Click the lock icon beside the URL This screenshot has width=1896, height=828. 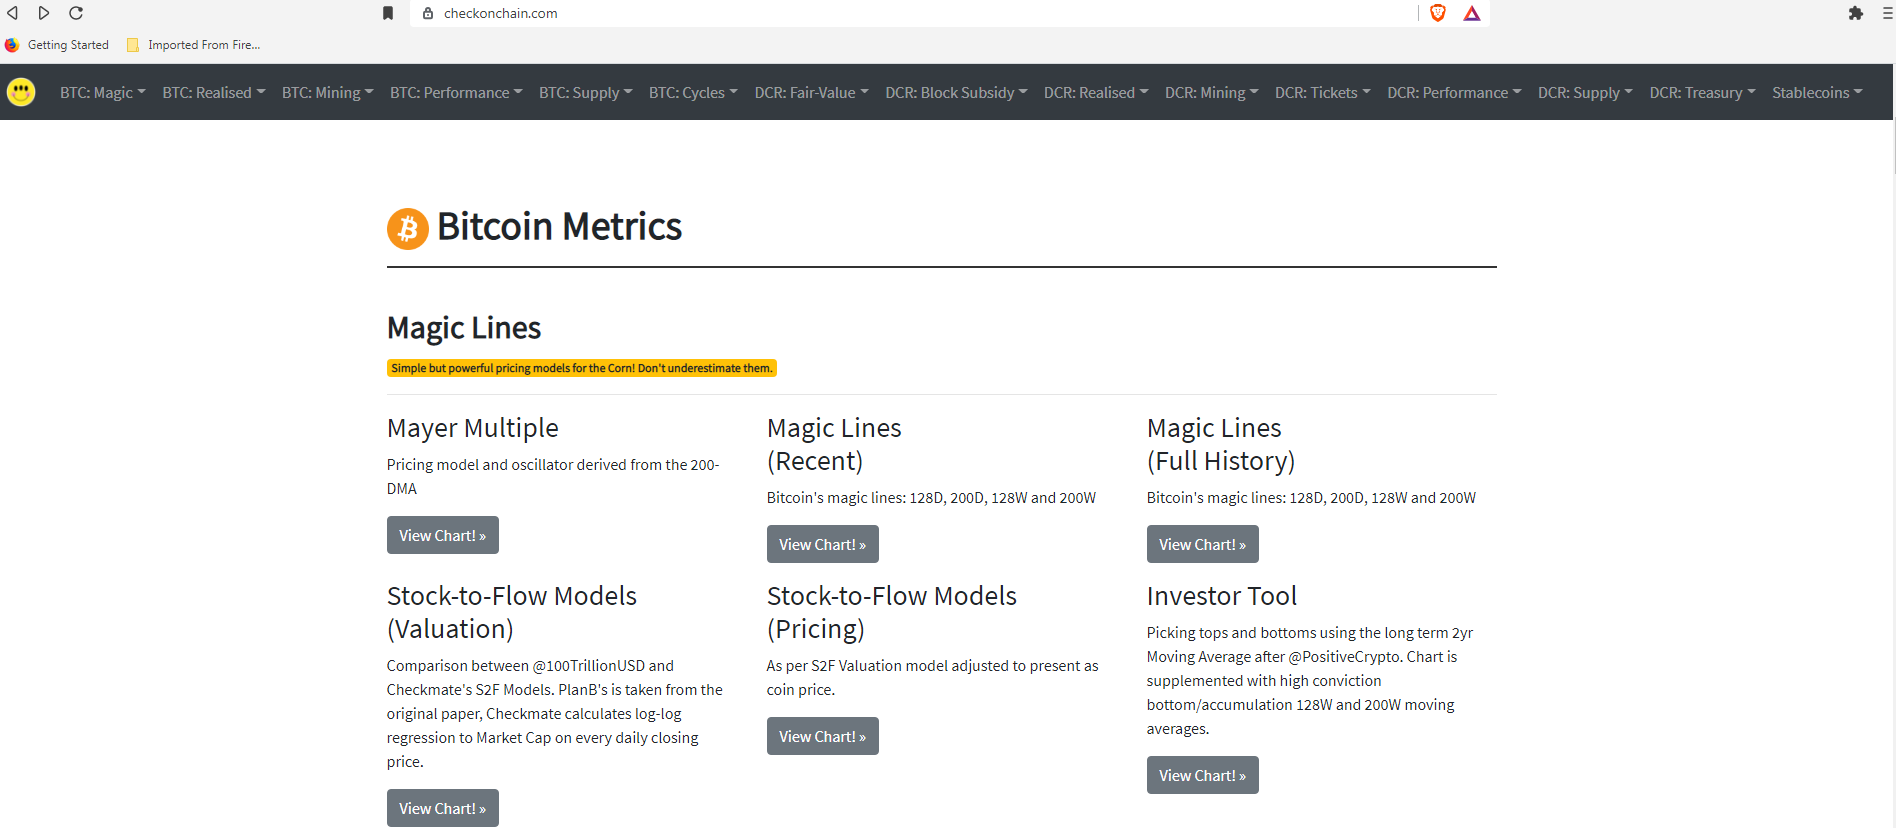coord(428,13)
